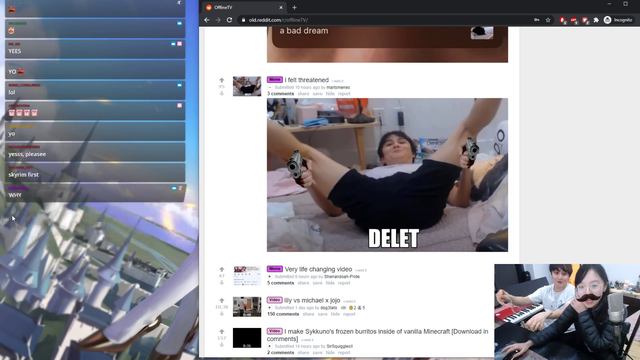
Task: Open the 'lily vs michael x jojo' thumbnail
Action: point(247,307)
